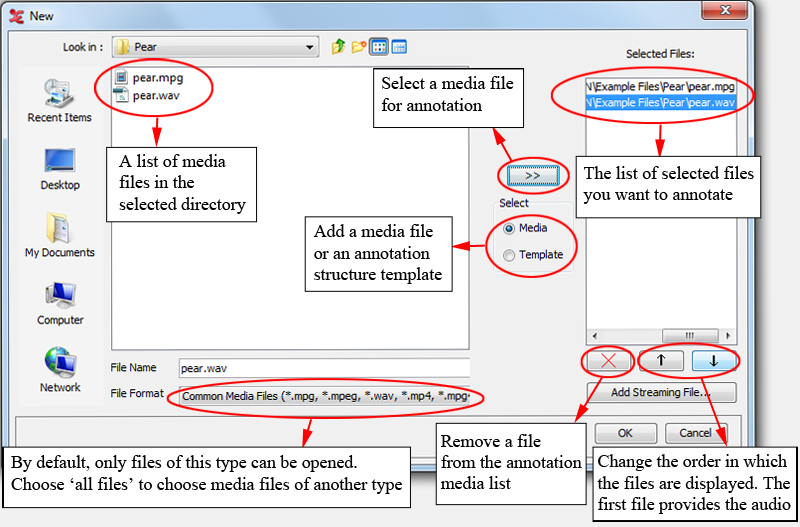
Task: Click the up one level folder icon
Action: tap(339, 47)
